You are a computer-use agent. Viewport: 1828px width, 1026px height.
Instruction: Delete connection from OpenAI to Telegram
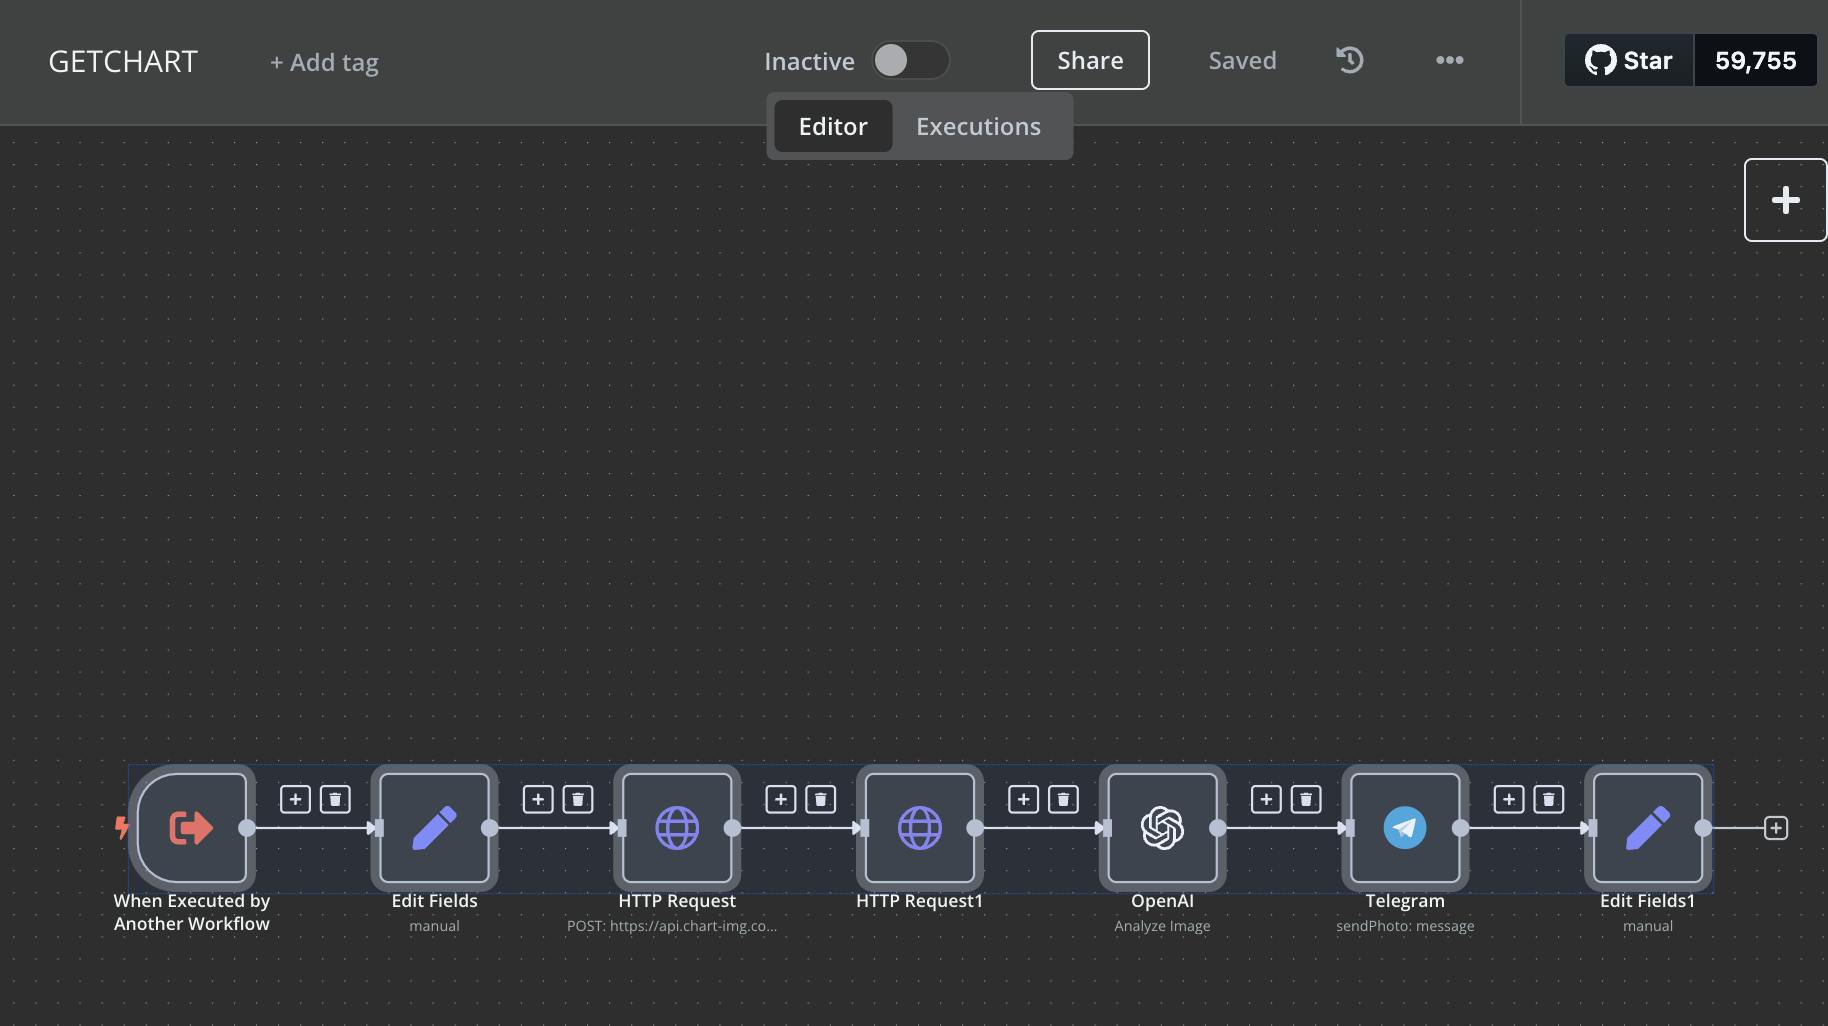pos(1306,799)
